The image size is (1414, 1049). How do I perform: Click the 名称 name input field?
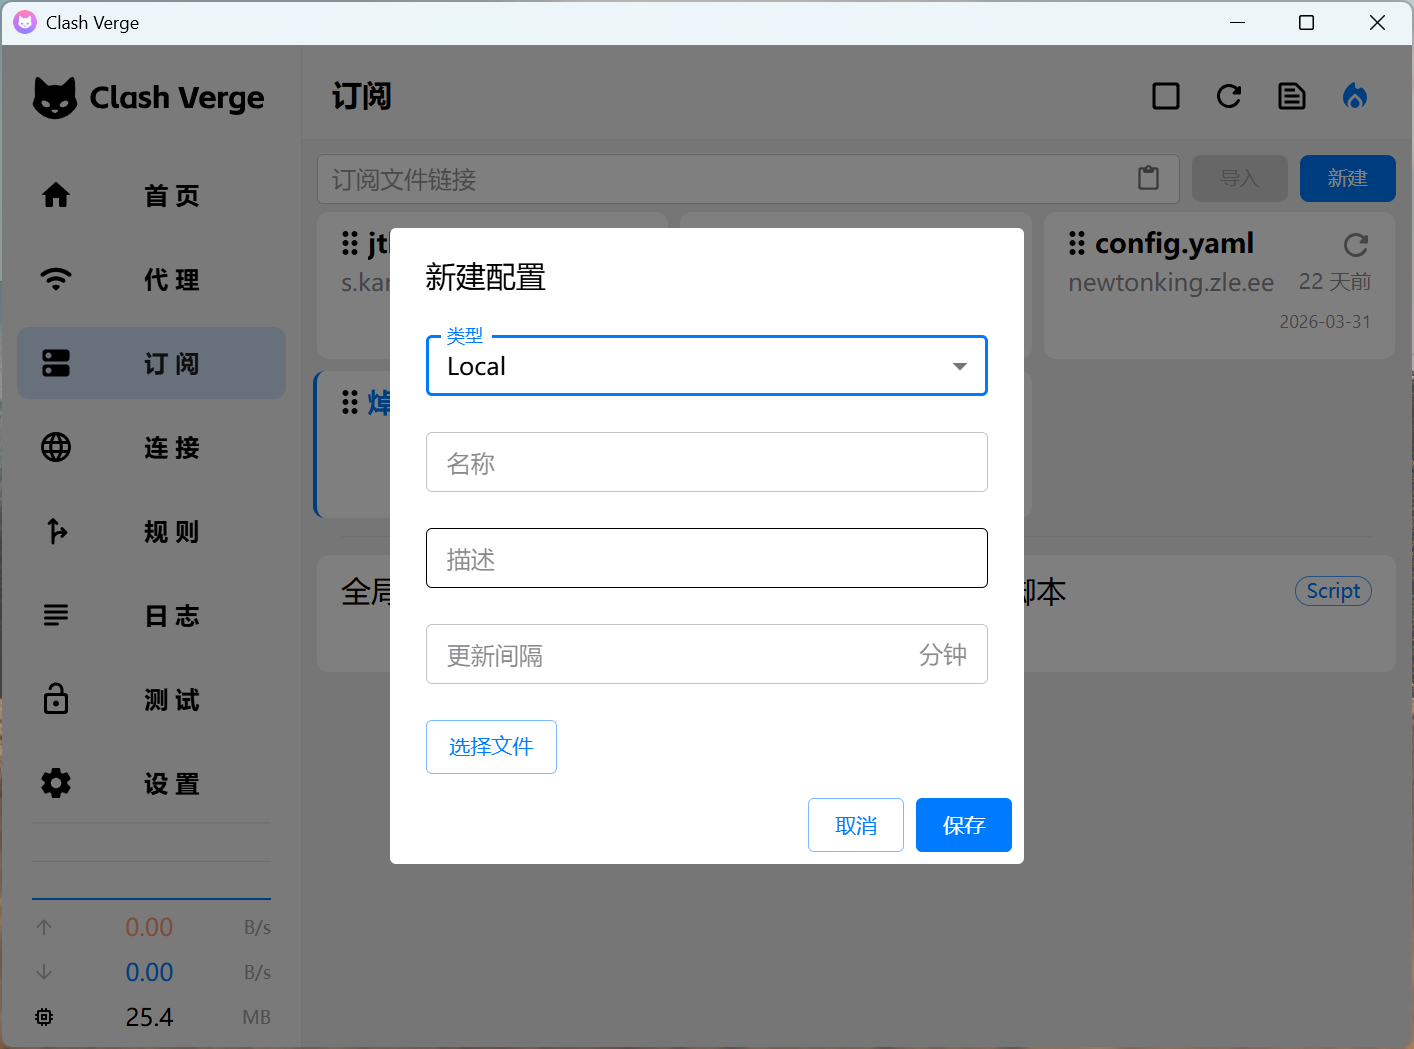tap(706, 462)
